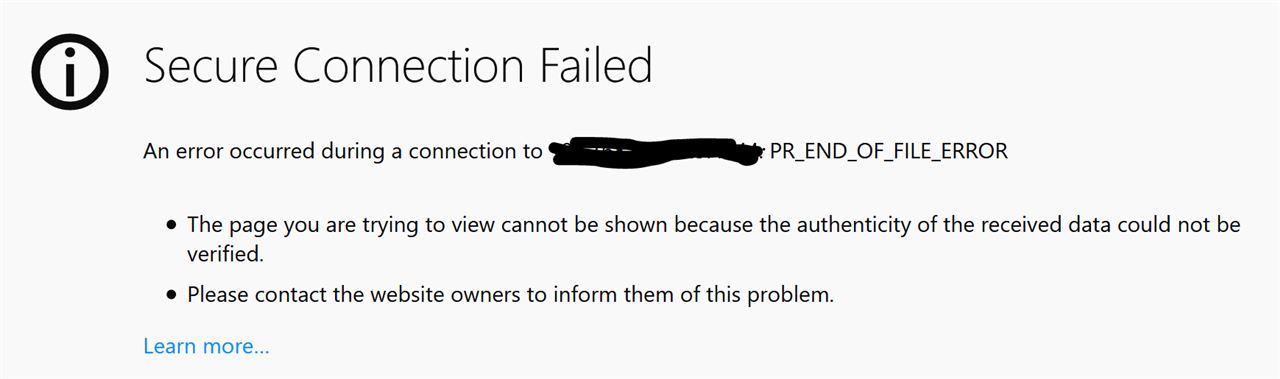Click the second bullet point dot

pos(172,296)
